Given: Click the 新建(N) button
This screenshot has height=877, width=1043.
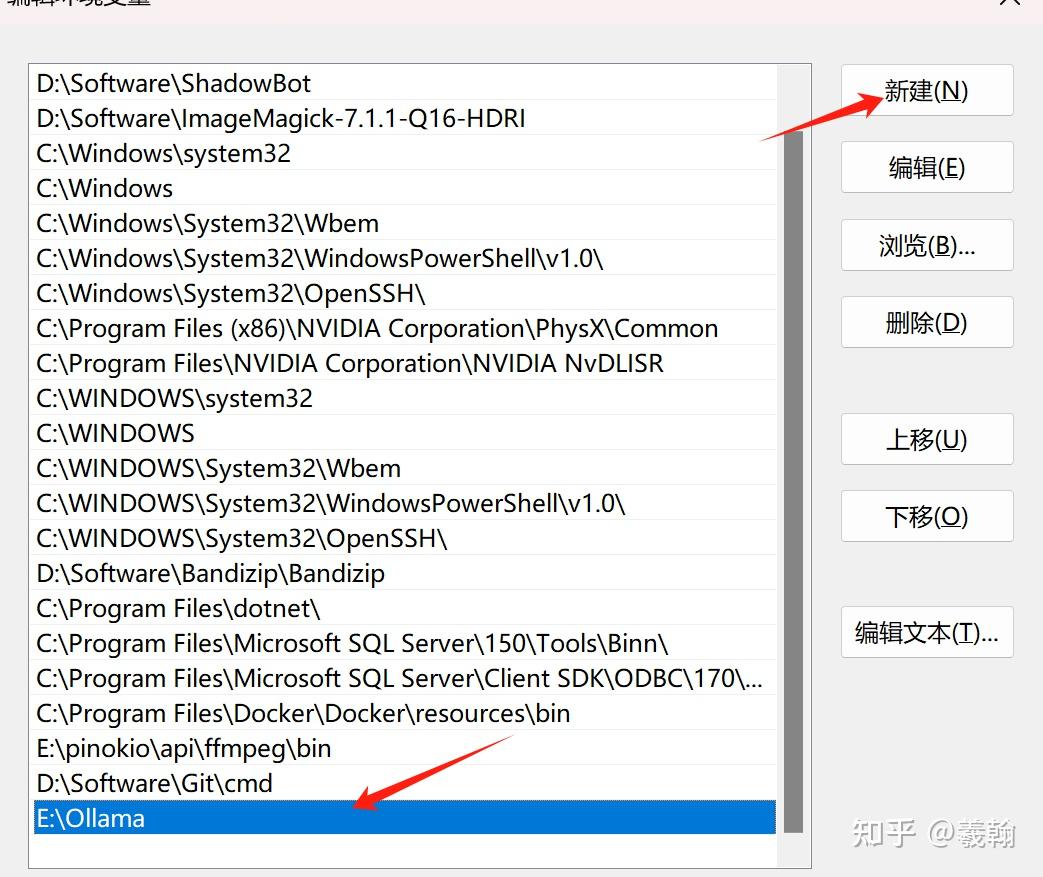Looking at the screenshot, I should (x=927, y=90).
